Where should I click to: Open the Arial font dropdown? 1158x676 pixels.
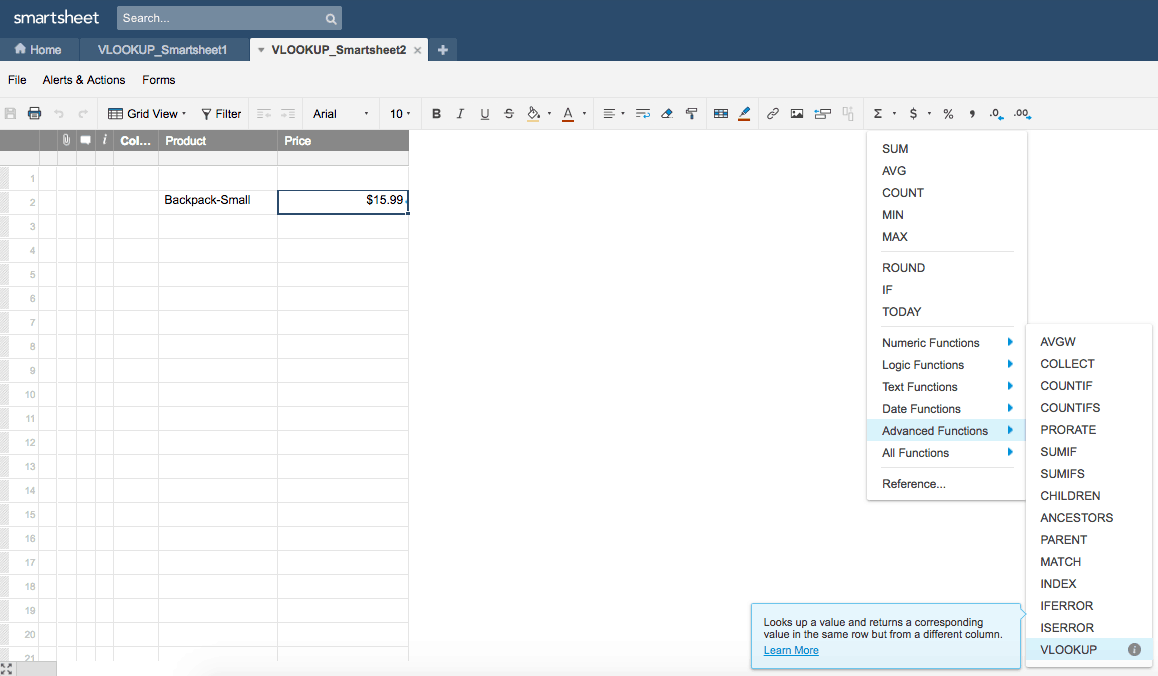click(x=340, y=114)
